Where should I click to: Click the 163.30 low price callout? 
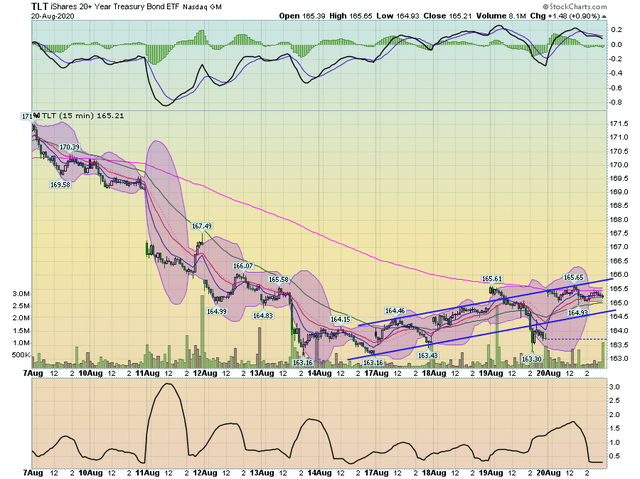[531, 359]
